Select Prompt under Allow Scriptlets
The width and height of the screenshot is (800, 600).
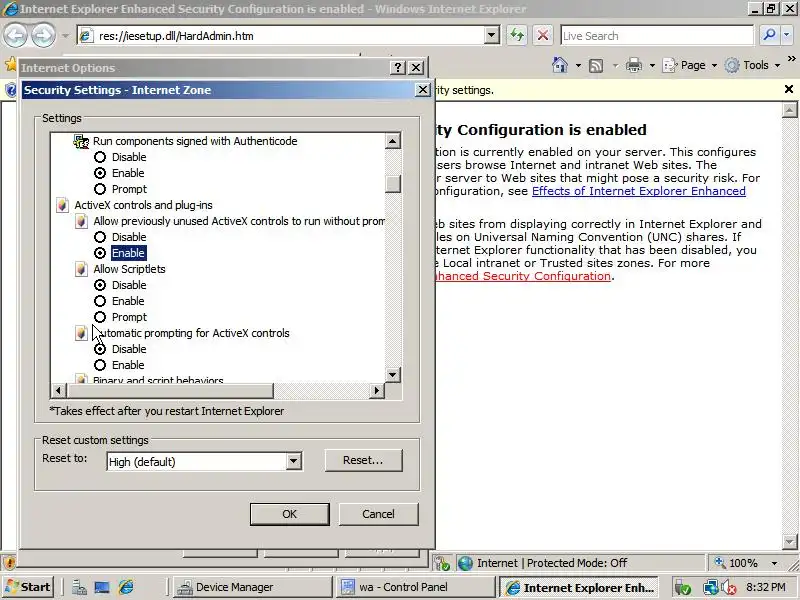[x=100, y=317]
